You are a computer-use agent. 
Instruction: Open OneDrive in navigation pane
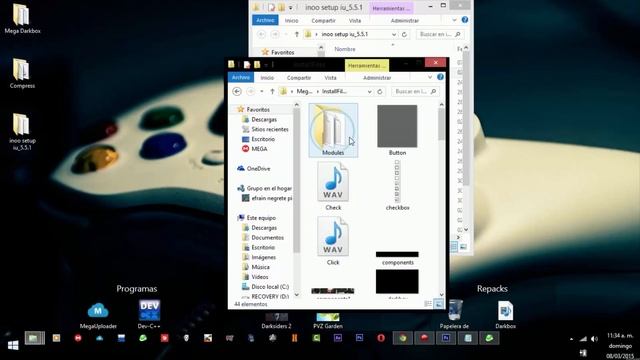[258, 169]
